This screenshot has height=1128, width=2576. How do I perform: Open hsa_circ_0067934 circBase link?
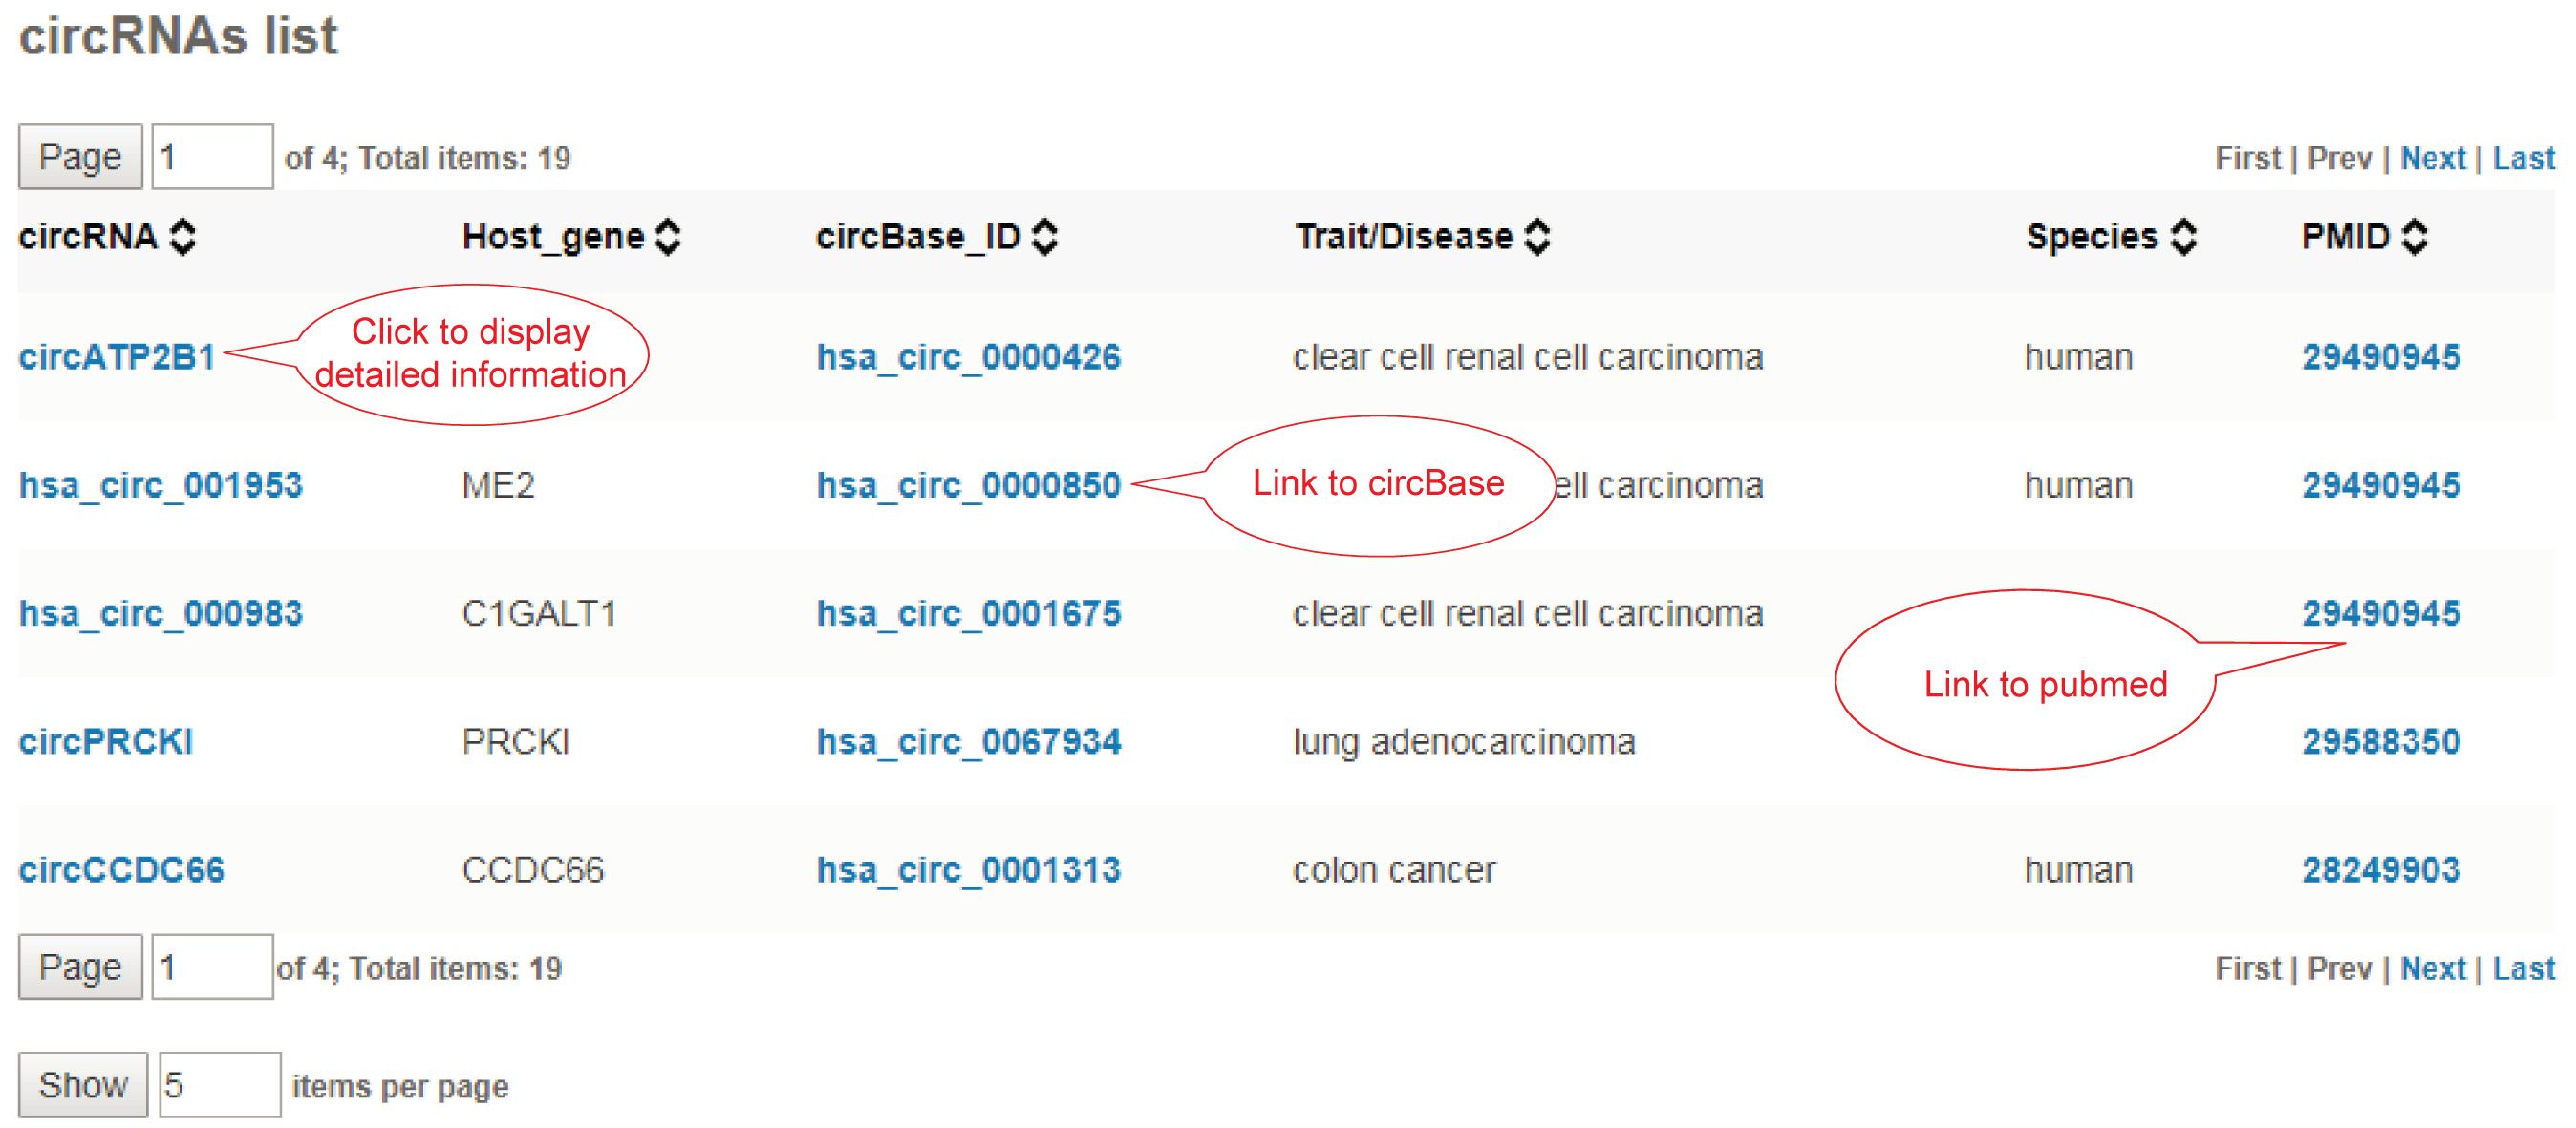point(968,741)
